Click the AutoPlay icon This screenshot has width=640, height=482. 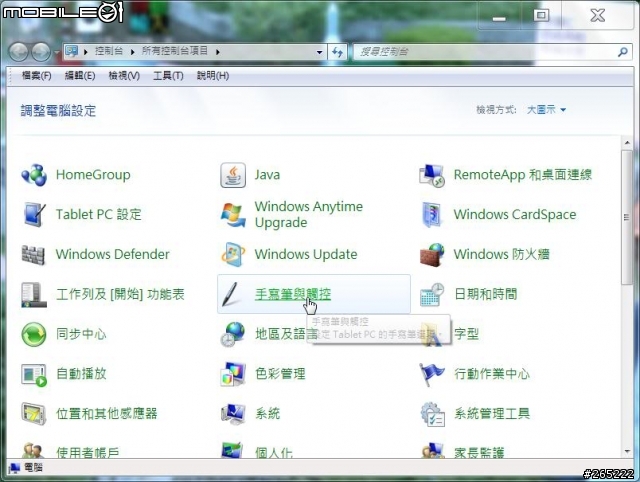pos(34,374)
